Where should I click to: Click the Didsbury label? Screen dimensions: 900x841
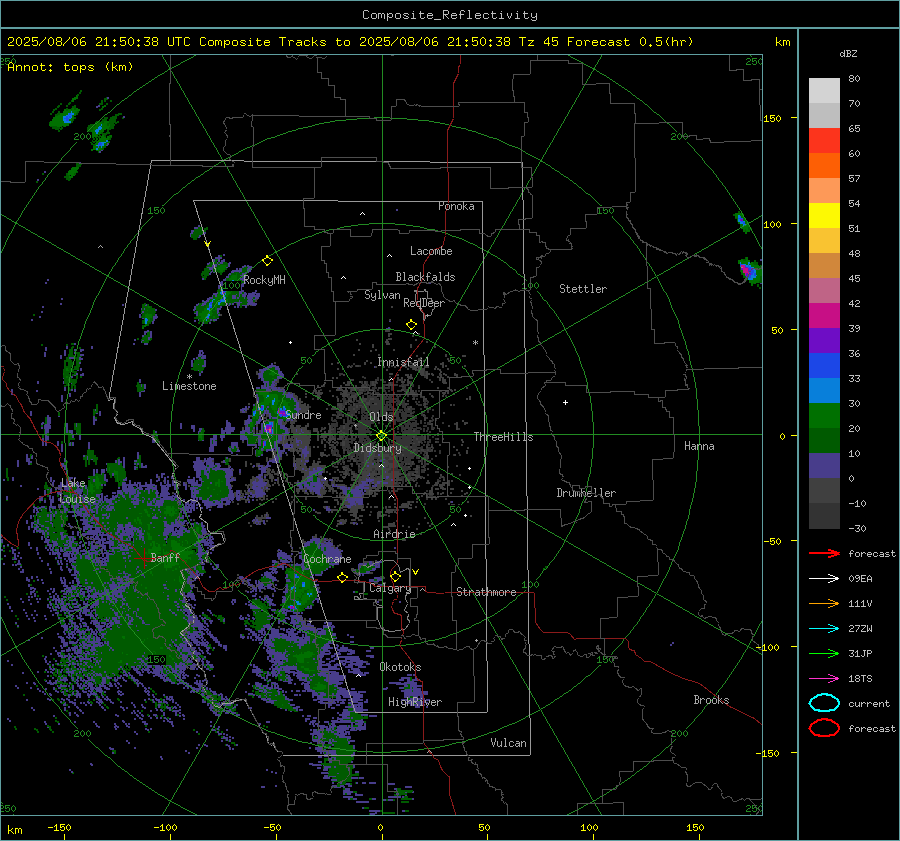point(378,448)
